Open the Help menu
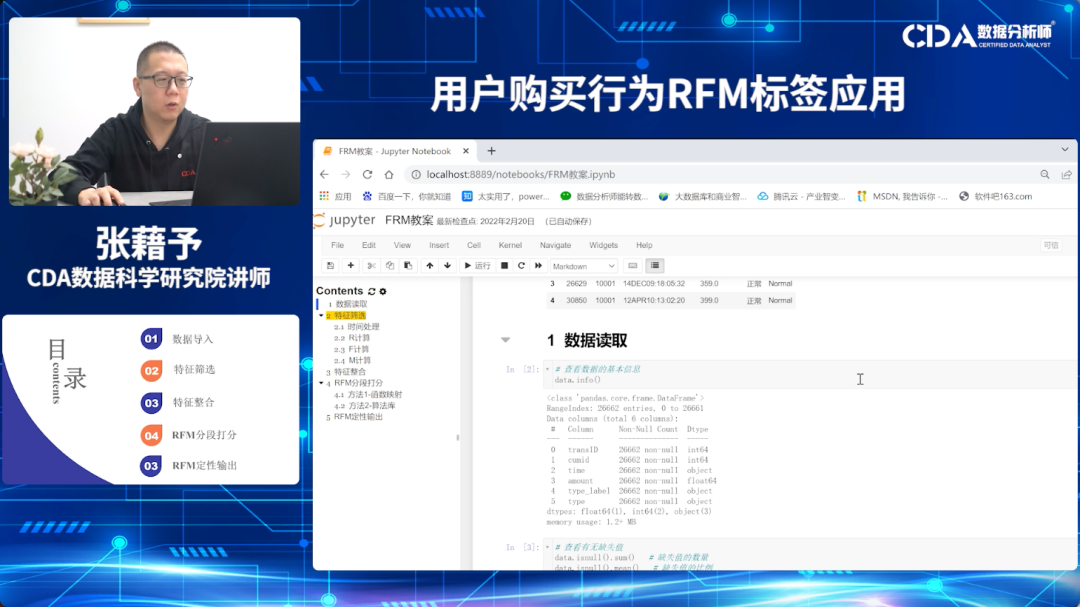Screen dimensions: 1080x607 tap(644, 245)
